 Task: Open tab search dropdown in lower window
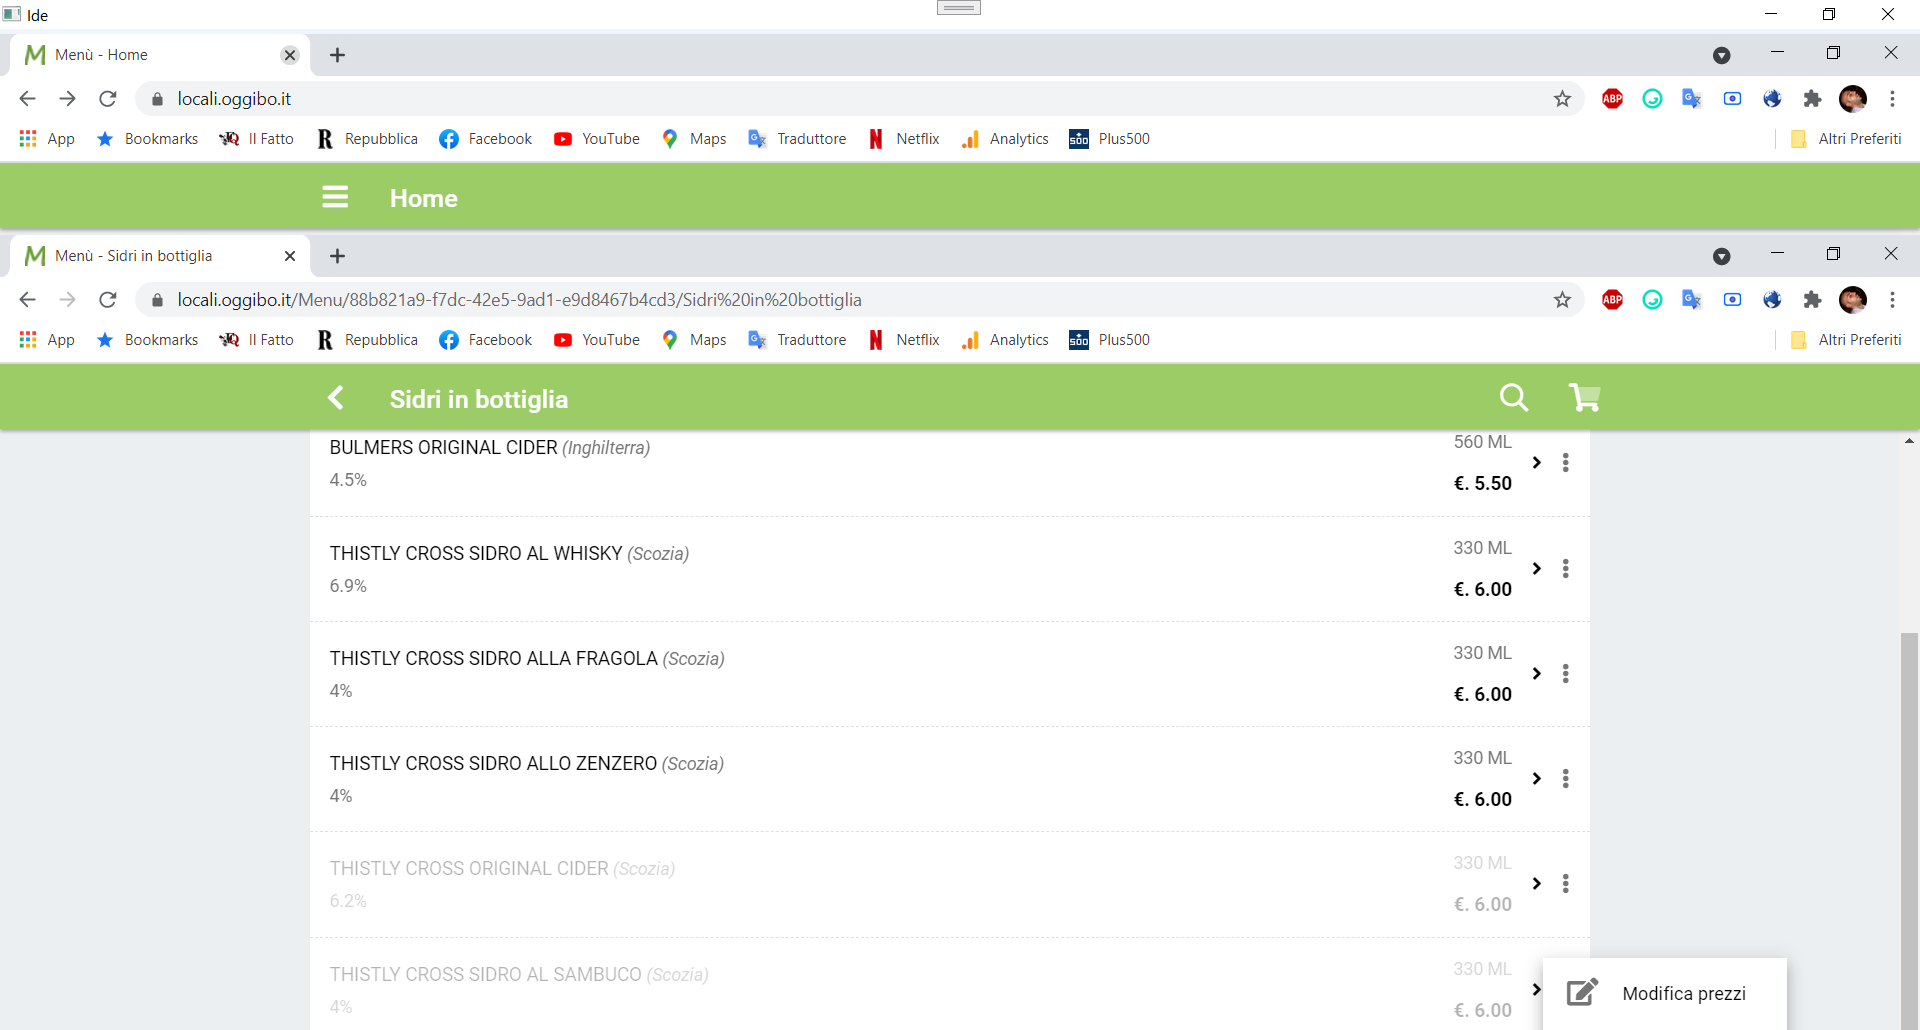tap(1722, 256)
